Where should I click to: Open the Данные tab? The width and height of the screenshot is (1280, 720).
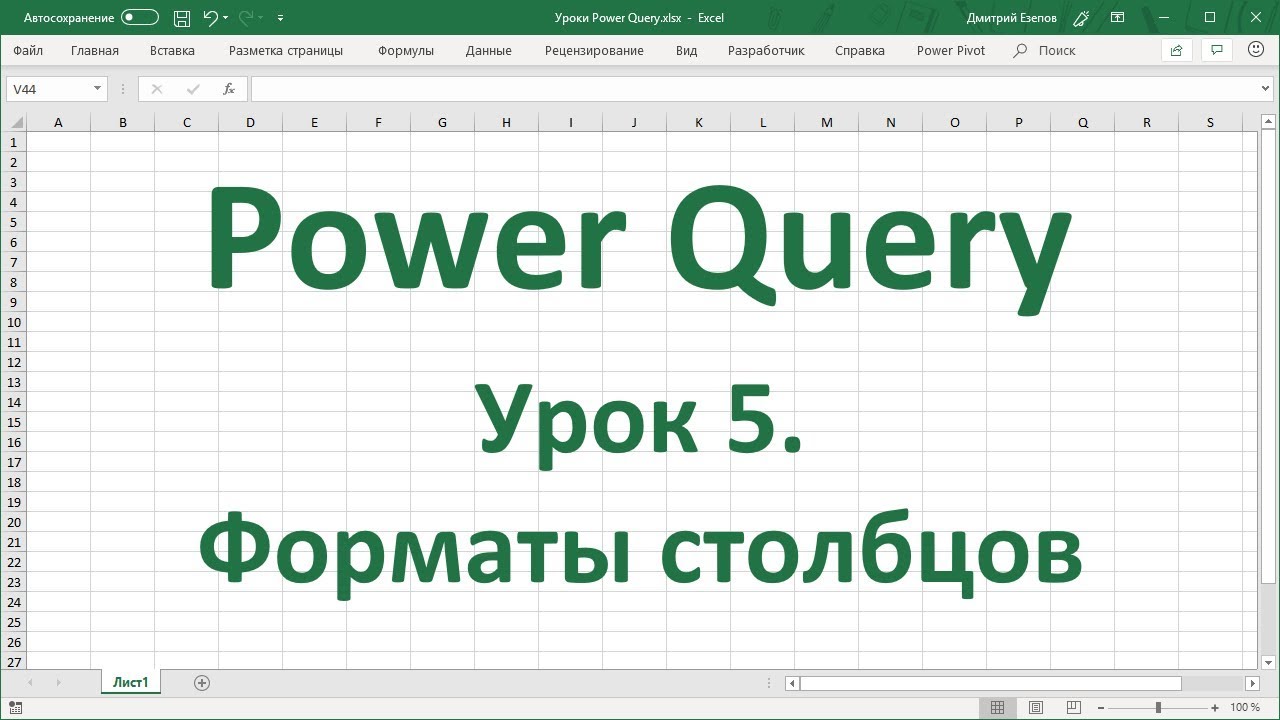488,50
